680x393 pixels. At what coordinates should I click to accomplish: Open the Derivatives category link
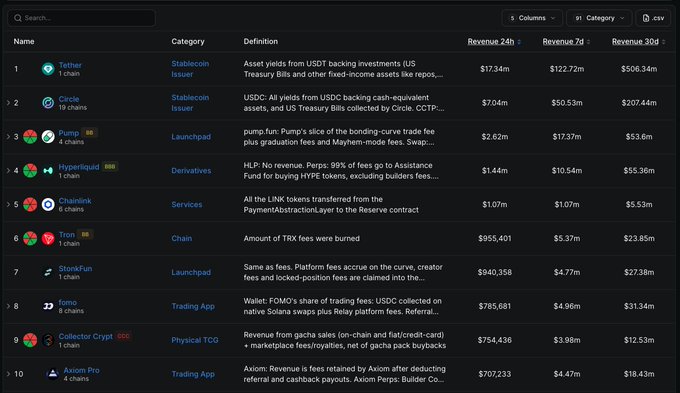click(191, 170)
